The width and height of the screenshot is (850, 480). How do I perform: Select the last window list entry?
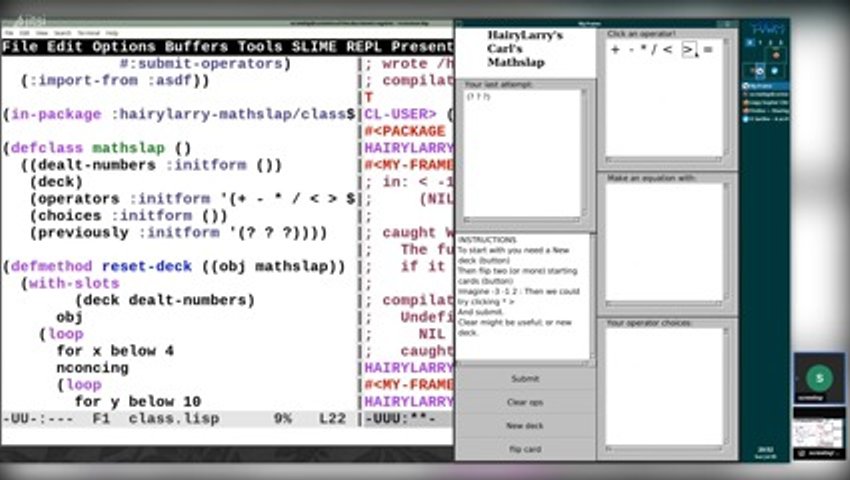[x=765, y=119]
